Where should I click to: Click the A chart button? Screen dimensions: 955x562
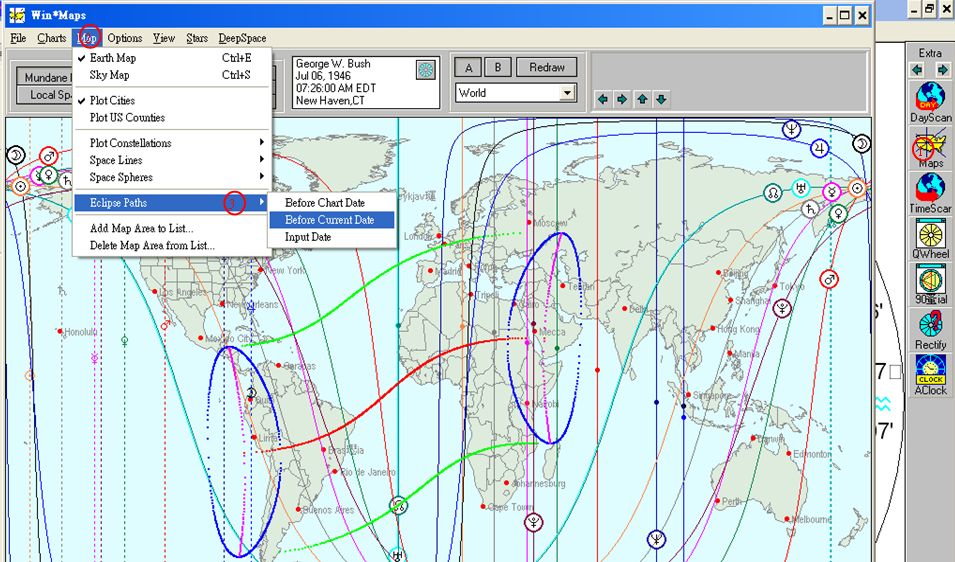pyautogui.click(x=466, y=67)
